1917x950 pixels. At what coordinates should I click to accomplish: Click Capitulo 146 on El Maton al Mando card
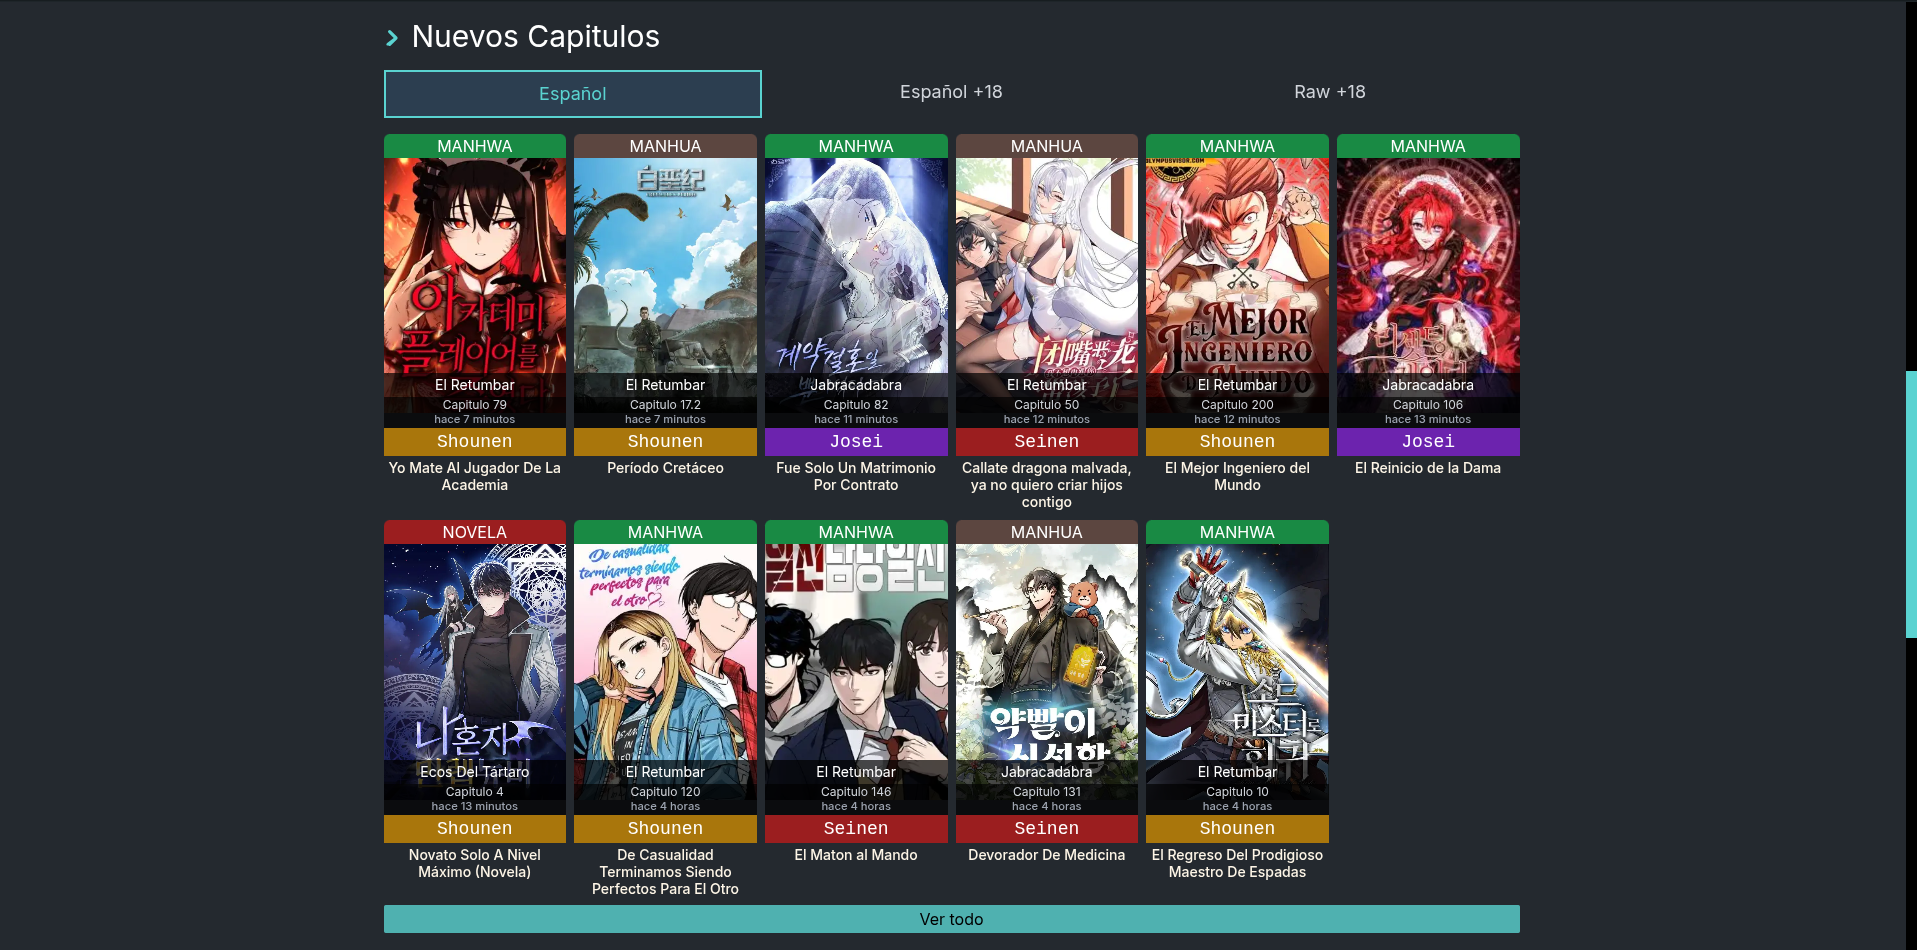[856, 792]
